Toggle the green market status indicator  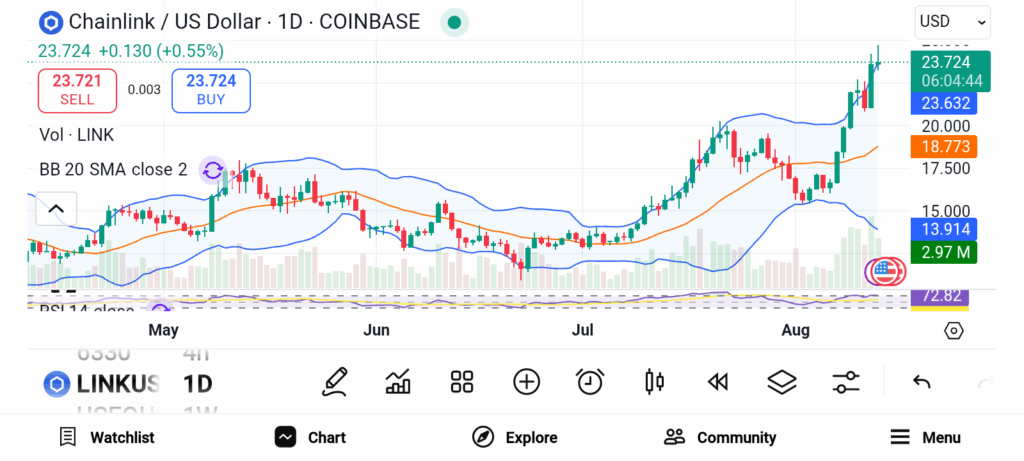(x=454, y=22)
